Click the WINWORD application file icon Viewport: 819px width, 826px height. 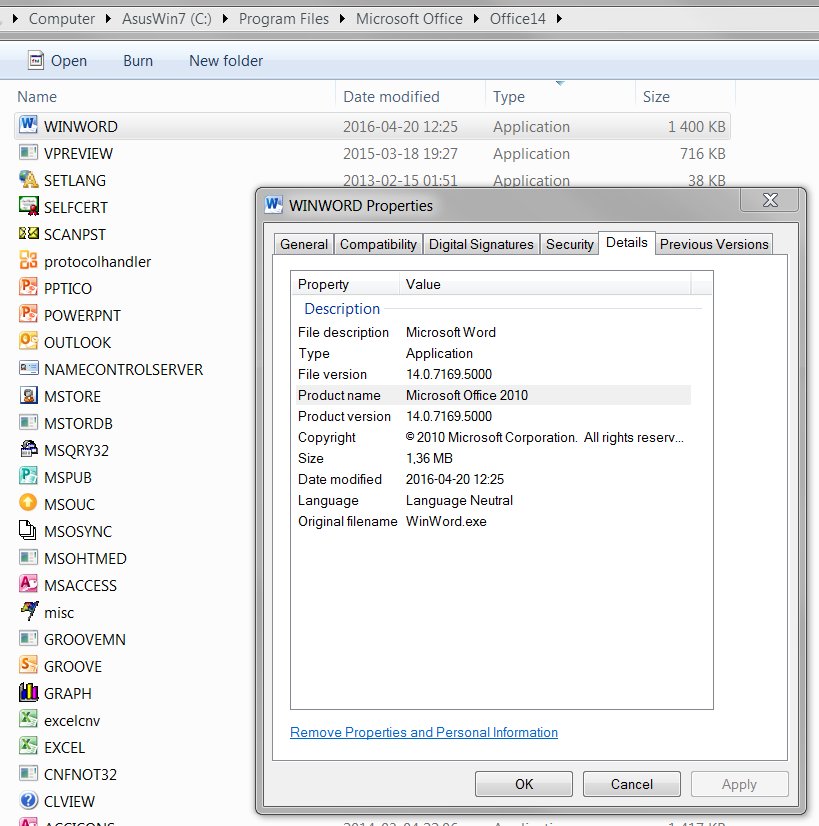(x=28, y=127)
